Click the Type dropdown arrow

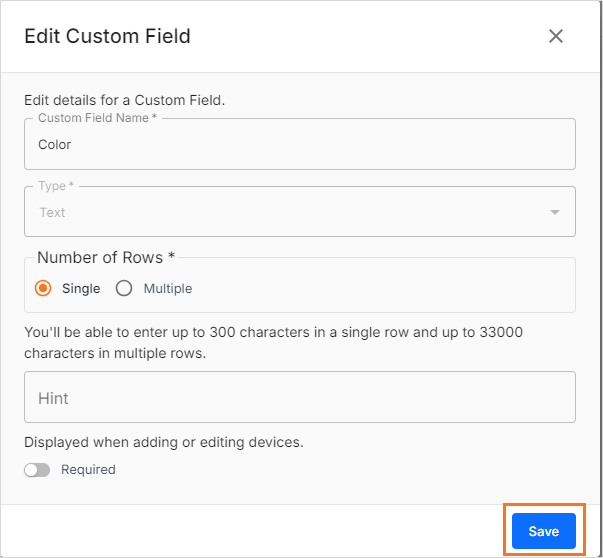pos(555,212)
